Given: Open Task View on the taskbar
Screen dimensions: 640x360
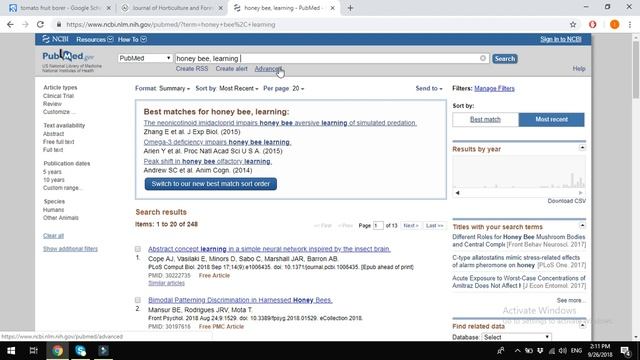Looking at the screenshot, I should click(x=33, y=351).
